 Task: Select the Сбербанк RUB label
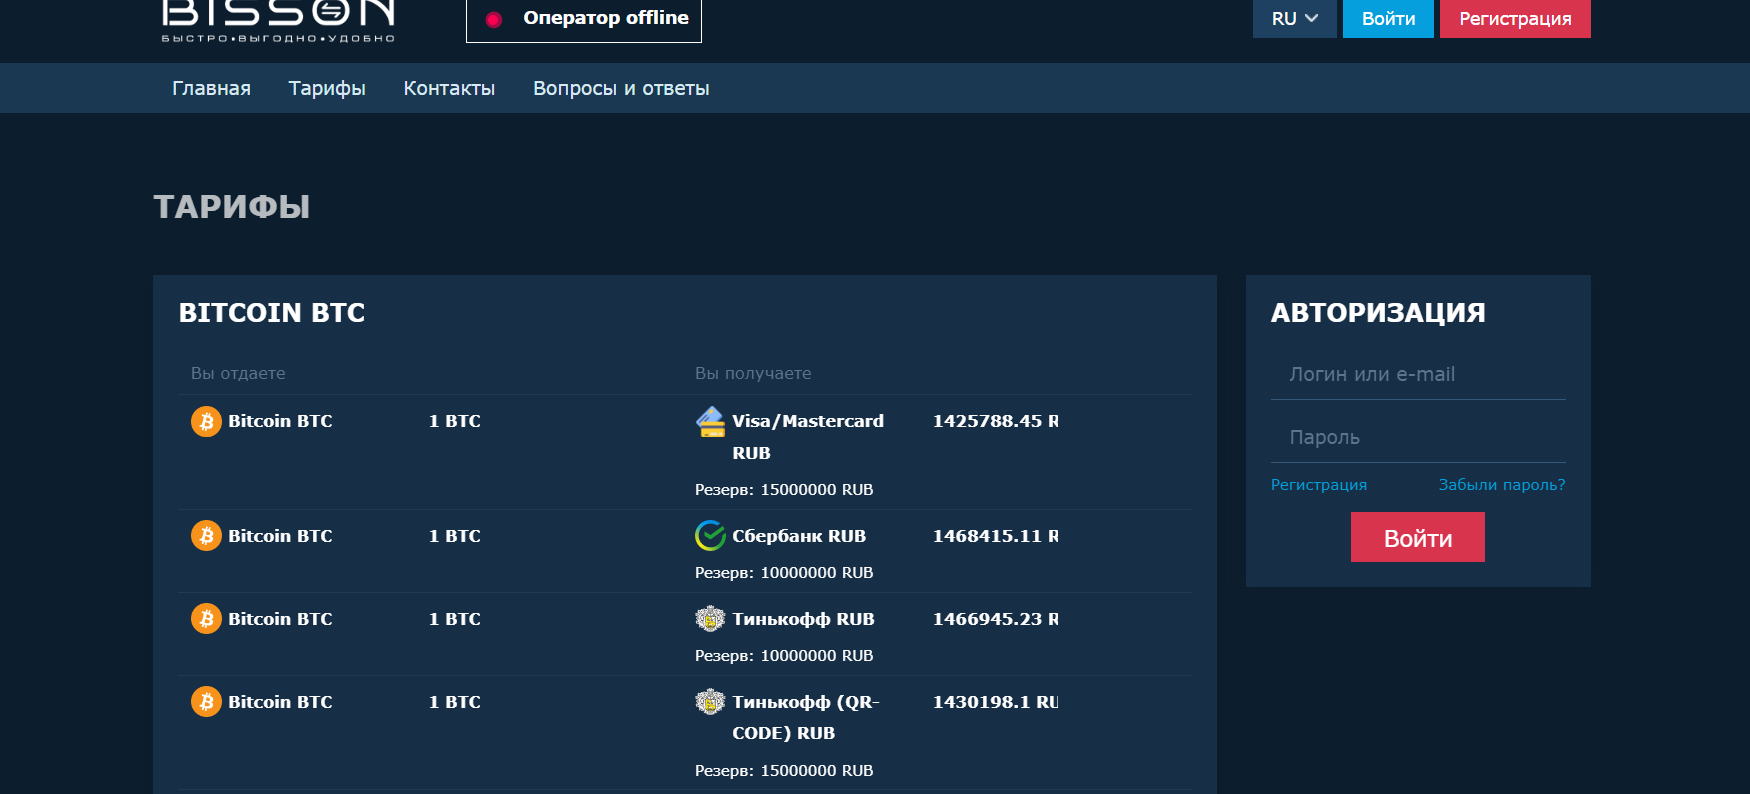[799, 536]
